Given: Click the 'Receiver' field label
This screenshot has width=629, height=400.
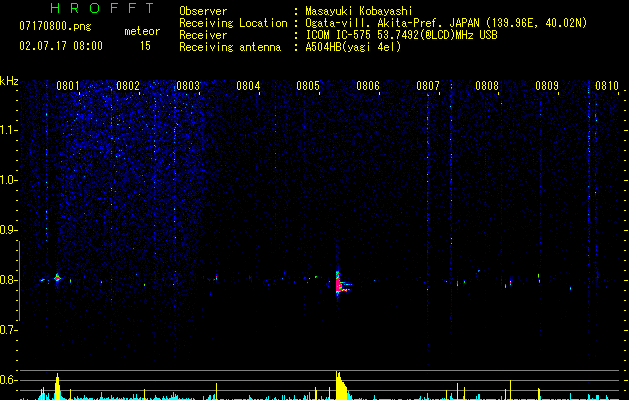Looking at the screenshot, I should (x=203, y=35).
